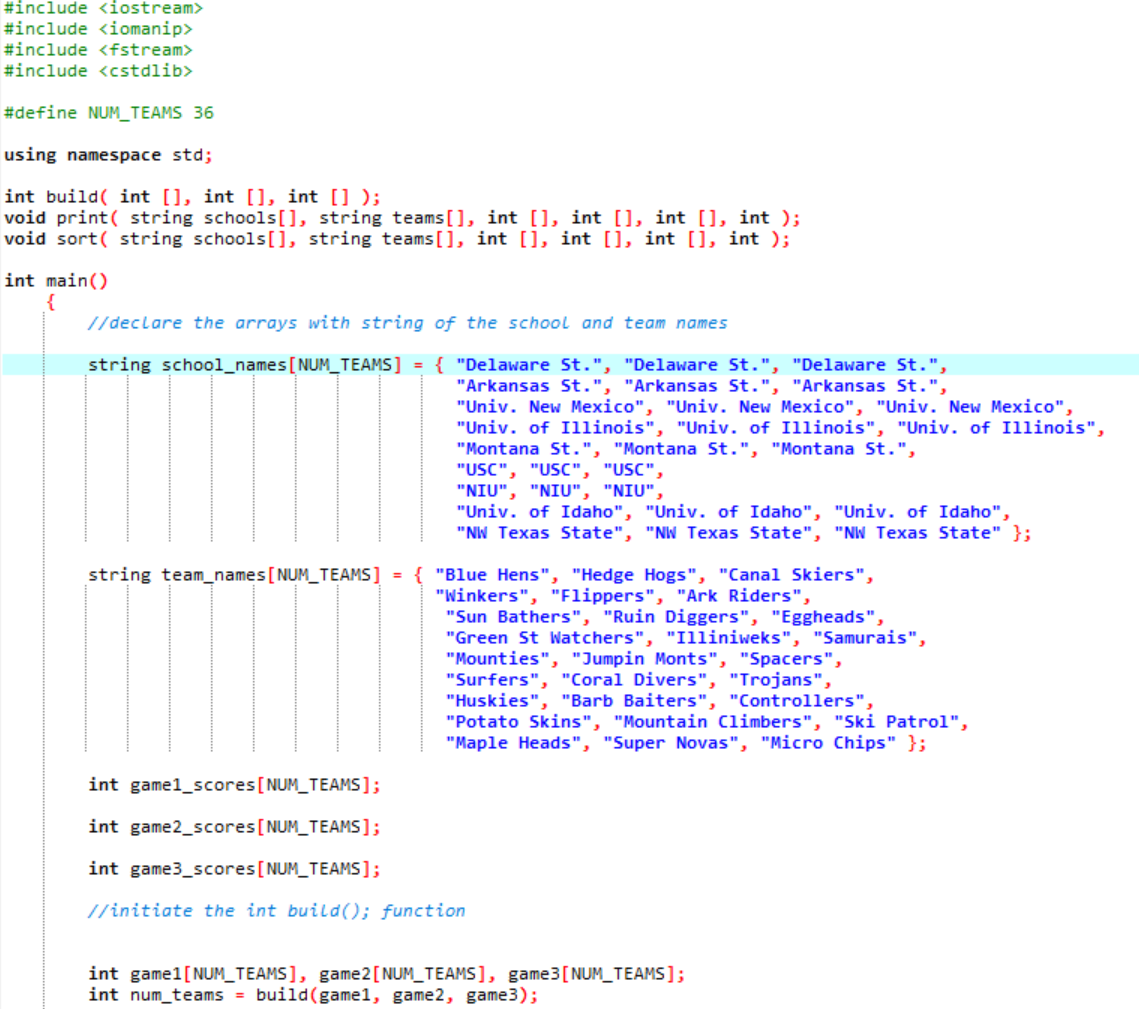The image size is (1139, 1009).
Task: Select the "Super Novas" string
Action: pyautogui.click(x=670, y=744)
